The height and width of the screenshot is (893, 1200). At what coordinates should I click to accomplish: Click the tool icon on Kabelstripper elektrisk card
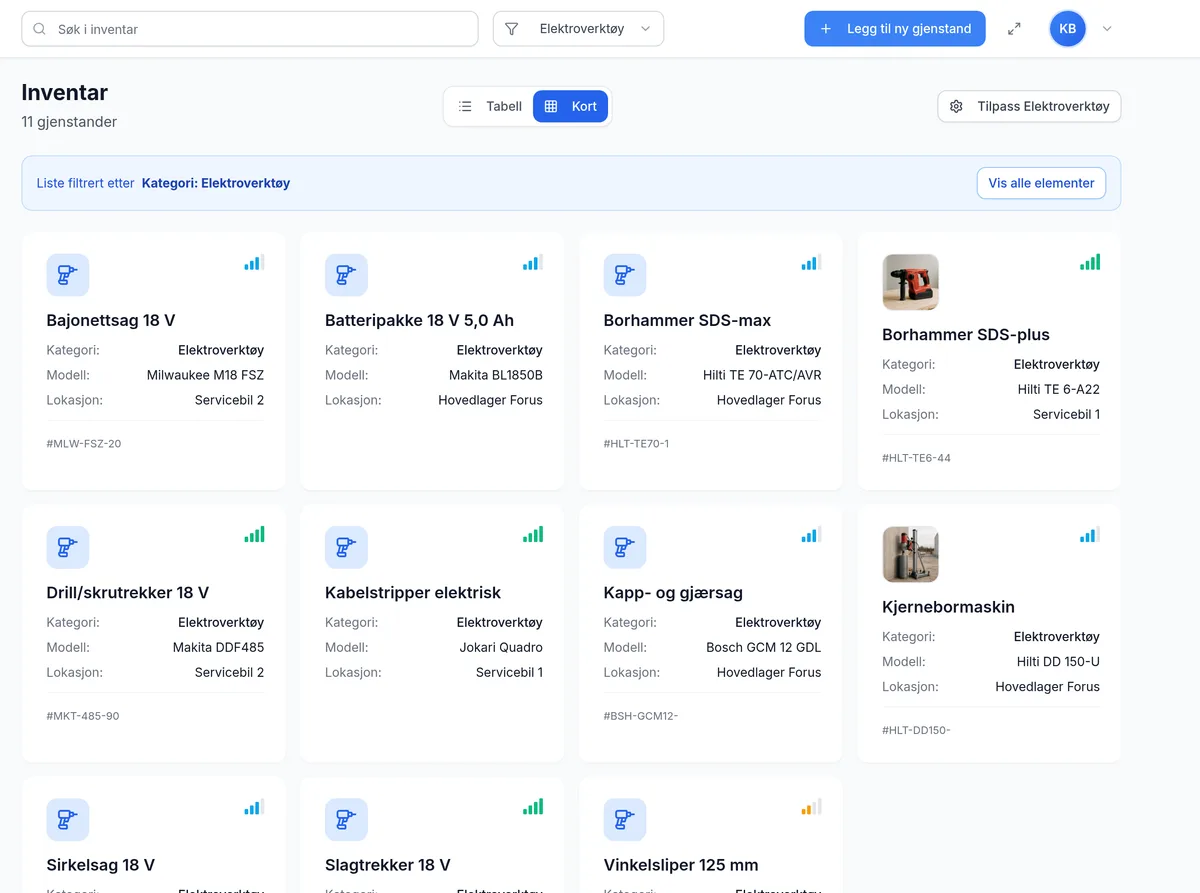(346, 547)
